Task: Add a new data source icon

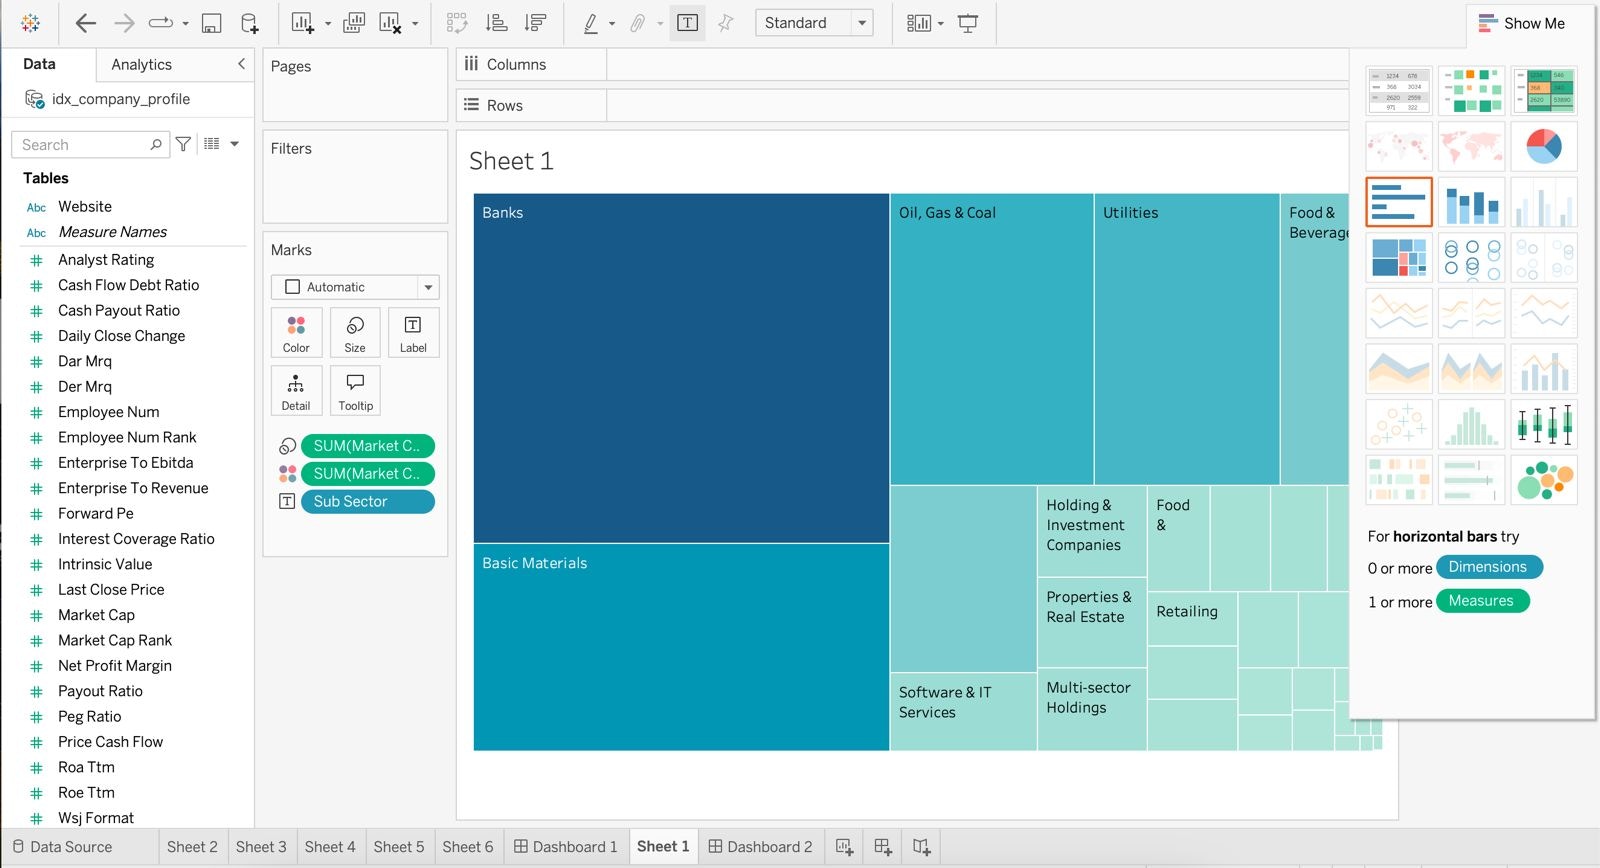Action: [249, 23]
